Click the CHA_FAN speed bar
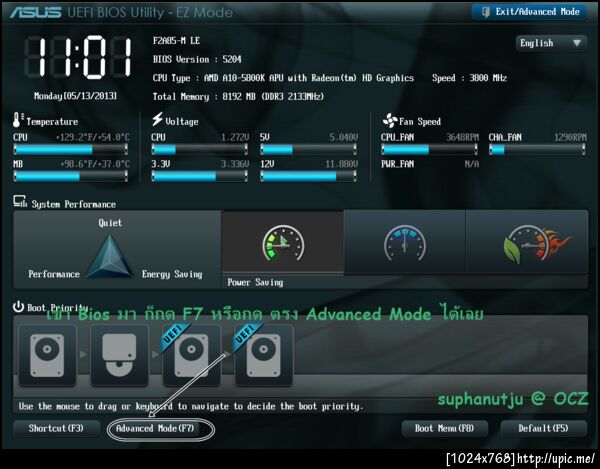 tap(537, 149)
